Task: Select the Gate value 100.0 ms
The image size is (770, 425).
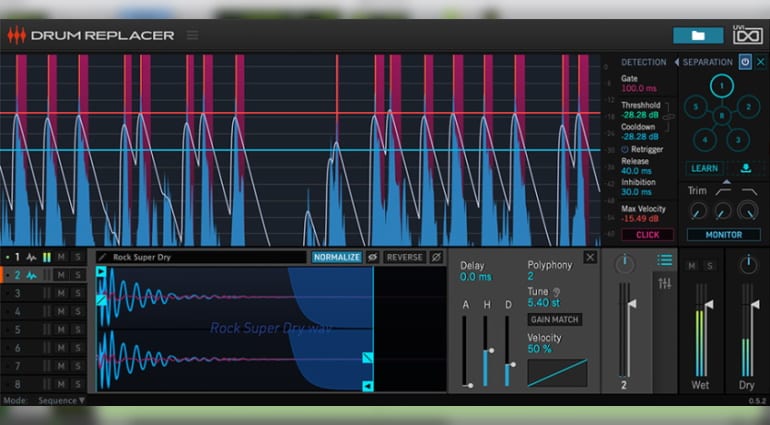Action: coord(639,88)
